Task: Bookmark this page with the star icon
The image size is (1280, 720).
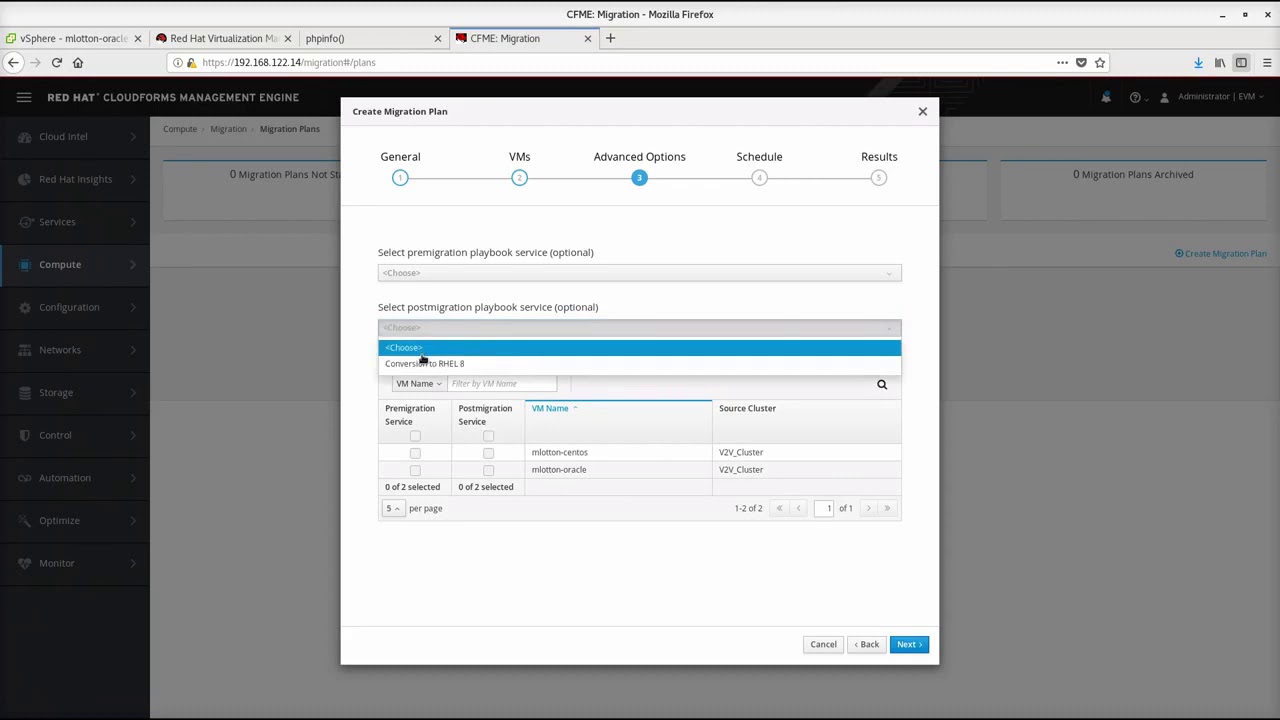Action: tap(1100, 62)
